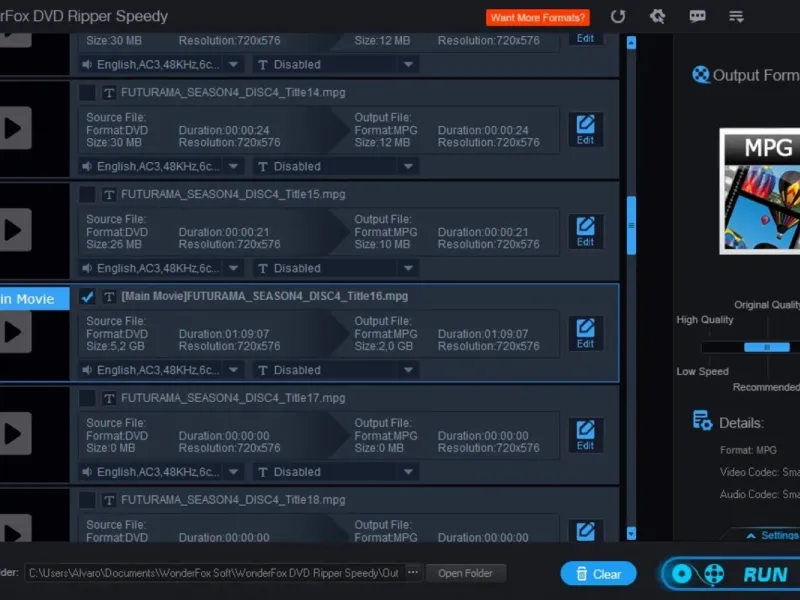This screenshot has width=800, height=600.
Task: Click the quality/speed slider handle
Action: point(767,347)
